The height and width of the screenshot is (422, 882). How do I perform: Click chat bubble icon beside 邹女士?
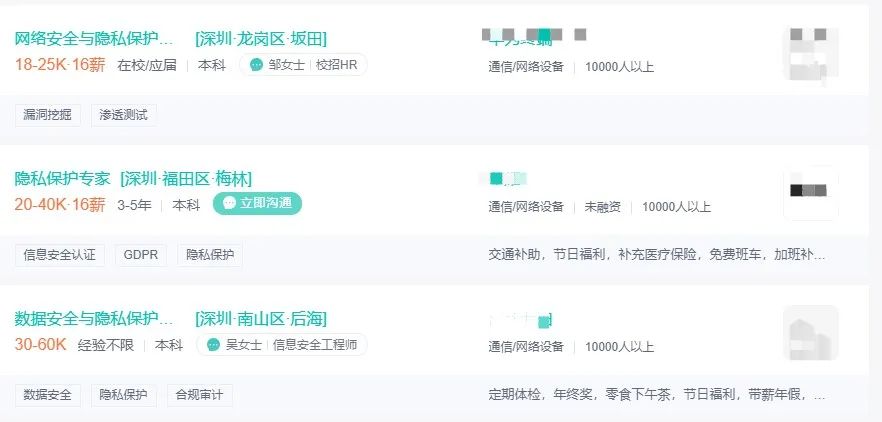point(256,65)
